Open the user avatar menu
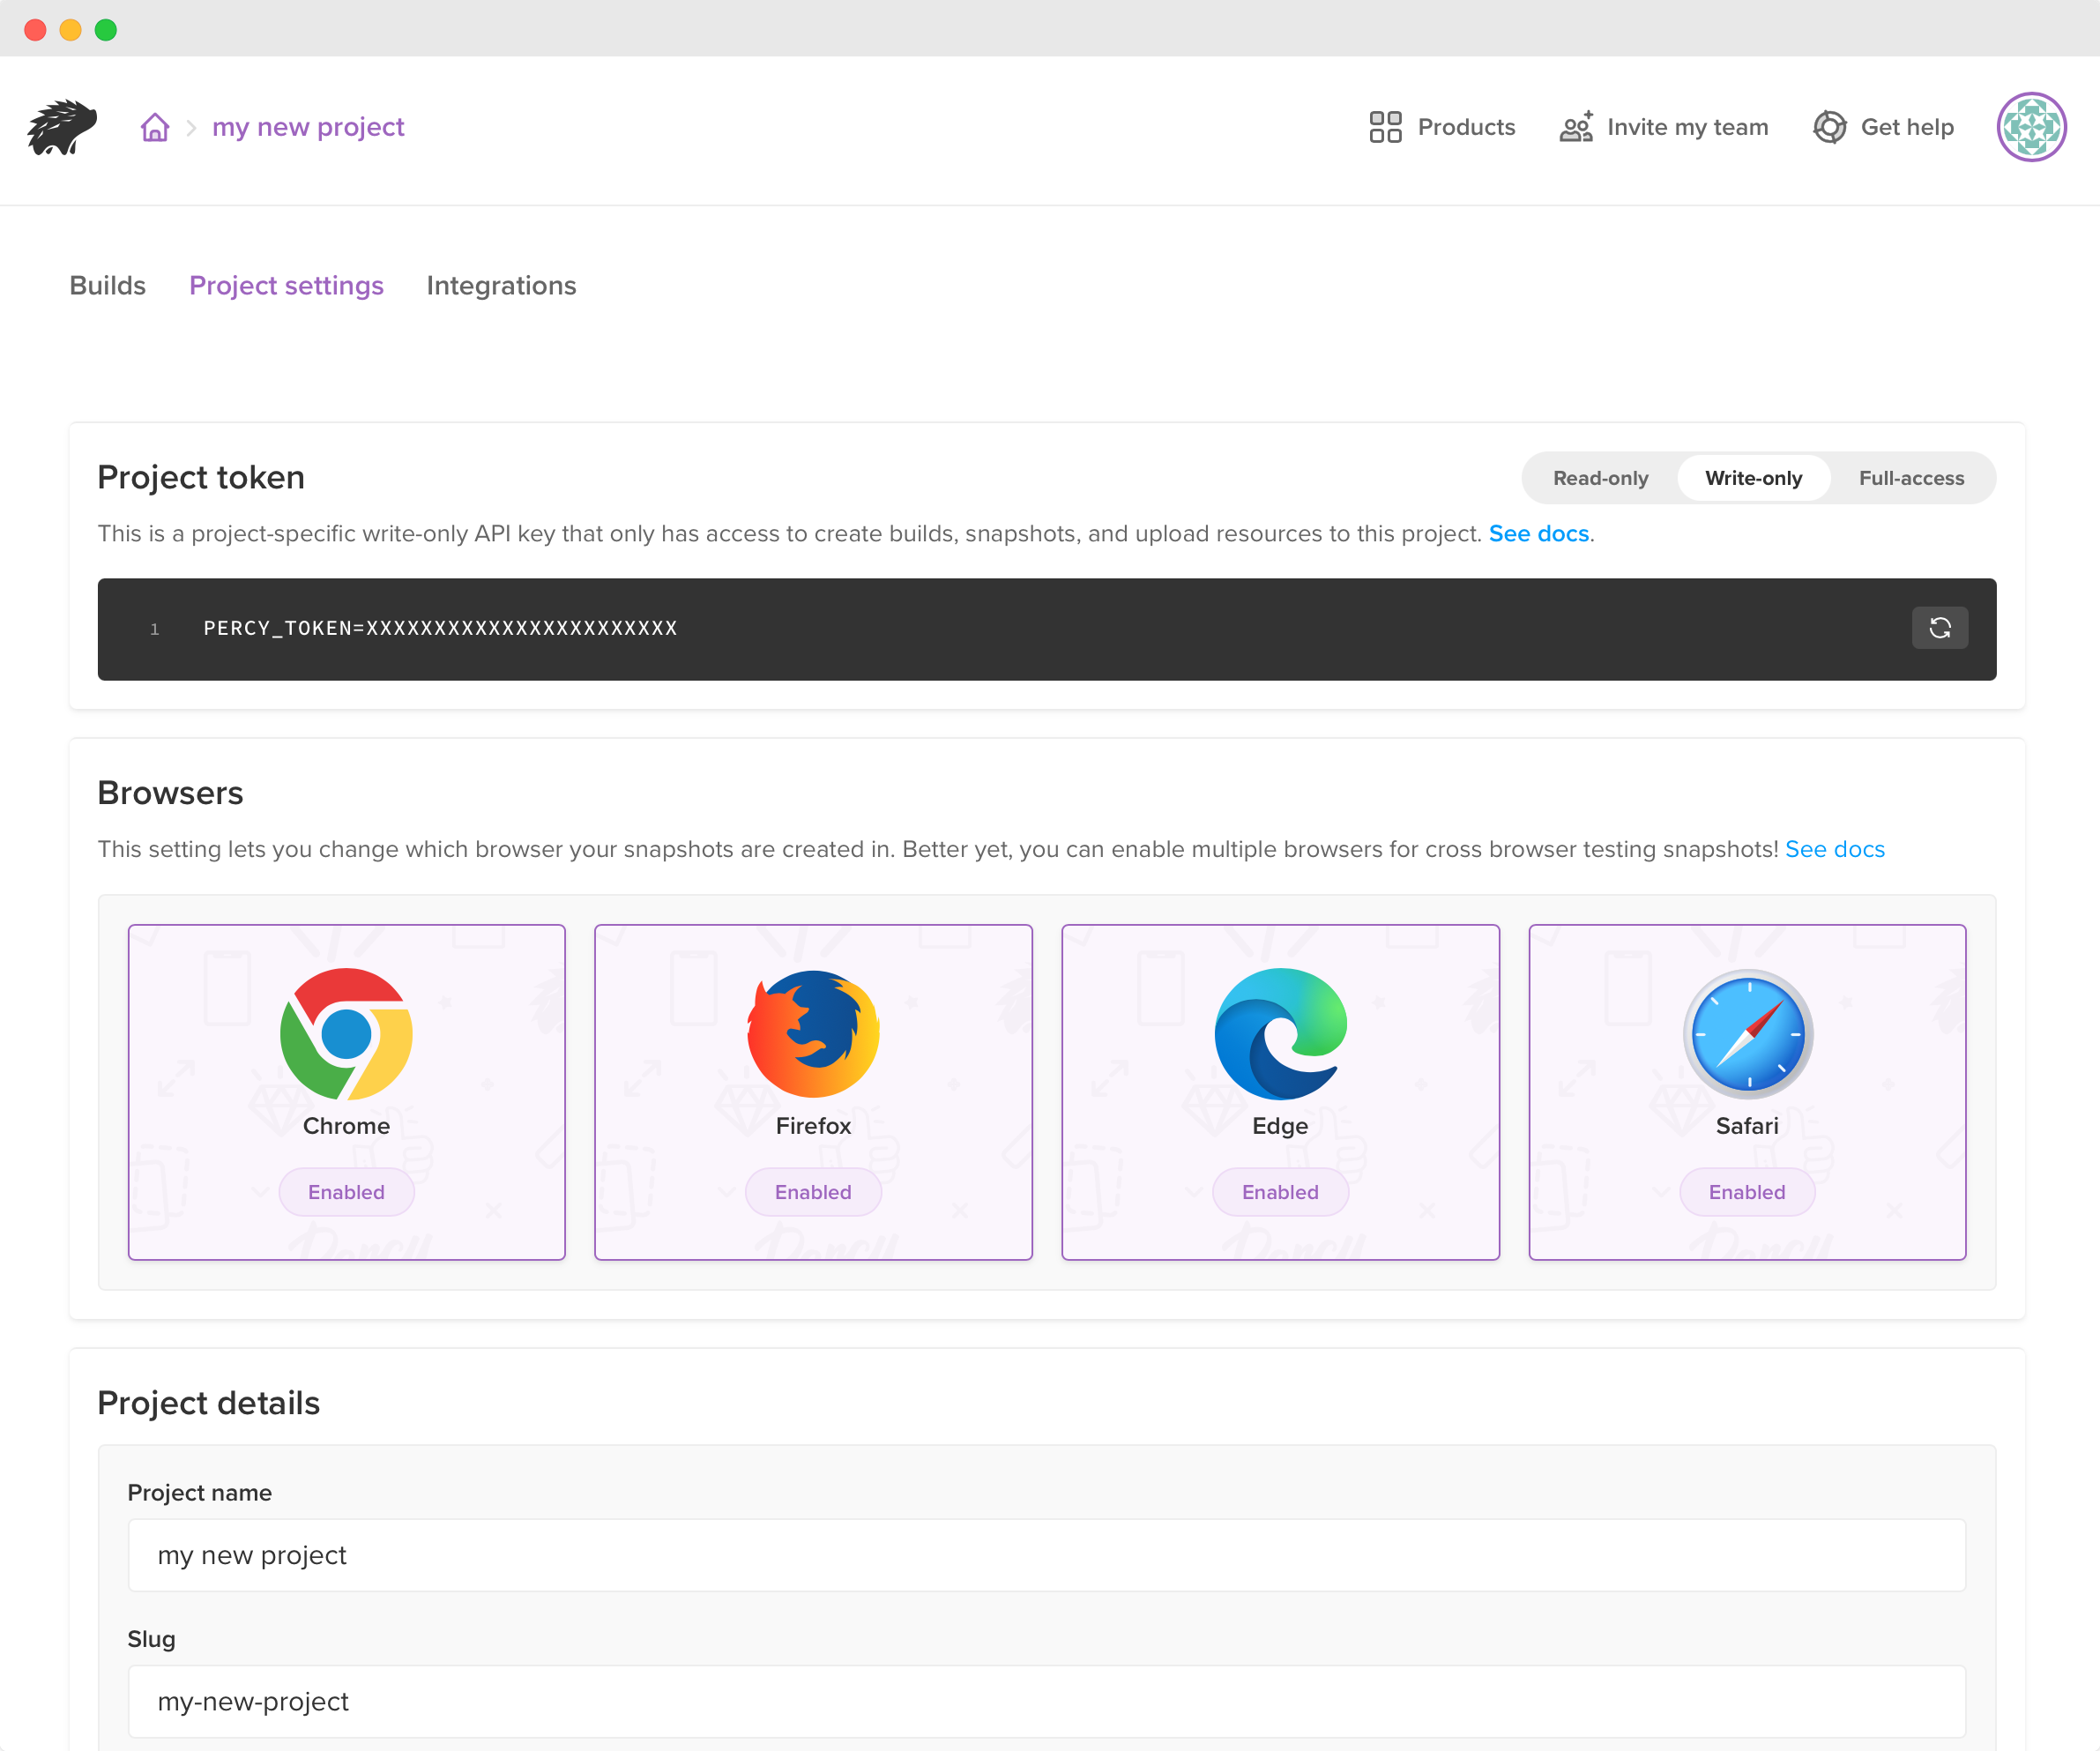The height and width of the screenshot is (1751, 2100). 2031,127
